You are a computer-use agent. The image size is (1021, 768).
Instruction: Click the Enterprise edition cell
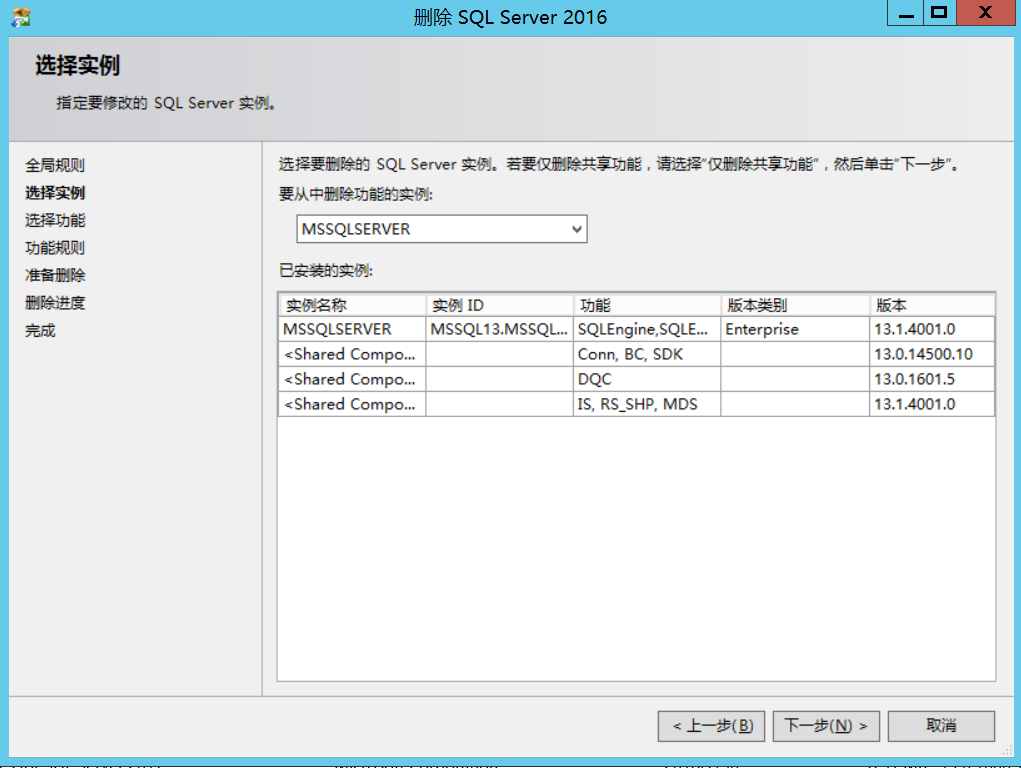(795, 329)
